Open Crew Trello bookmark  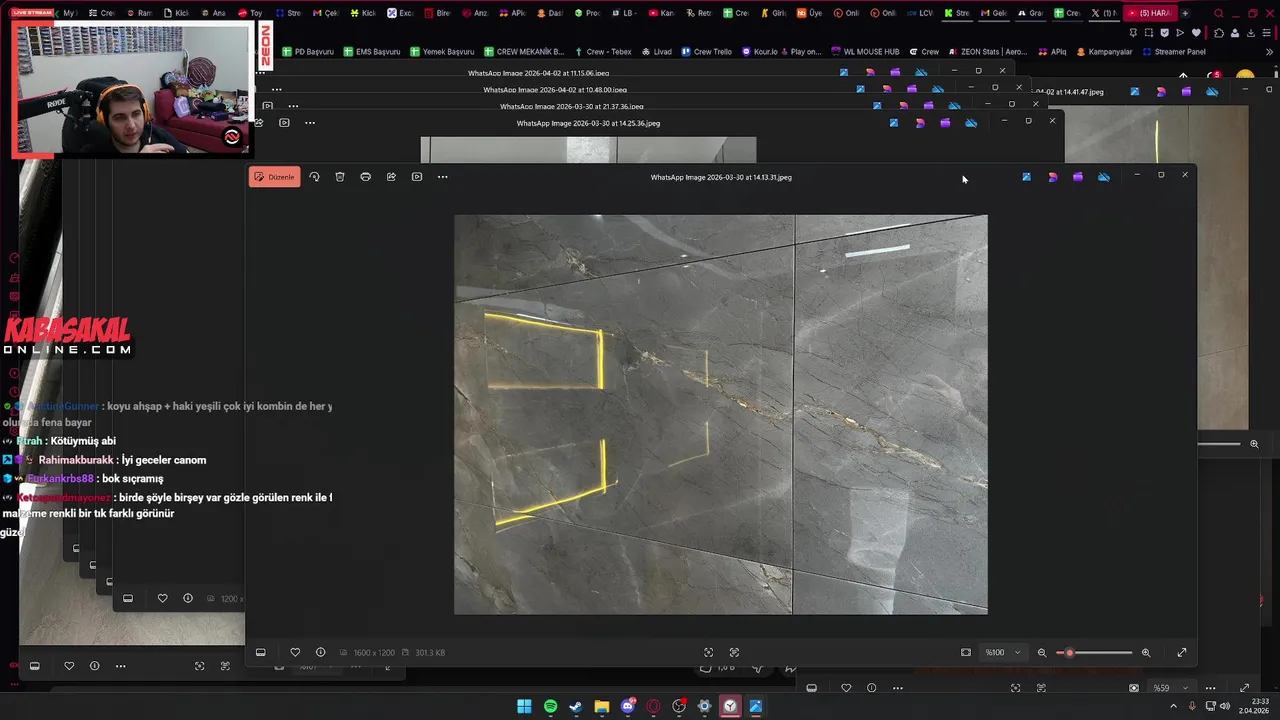[x=707, y=51]
